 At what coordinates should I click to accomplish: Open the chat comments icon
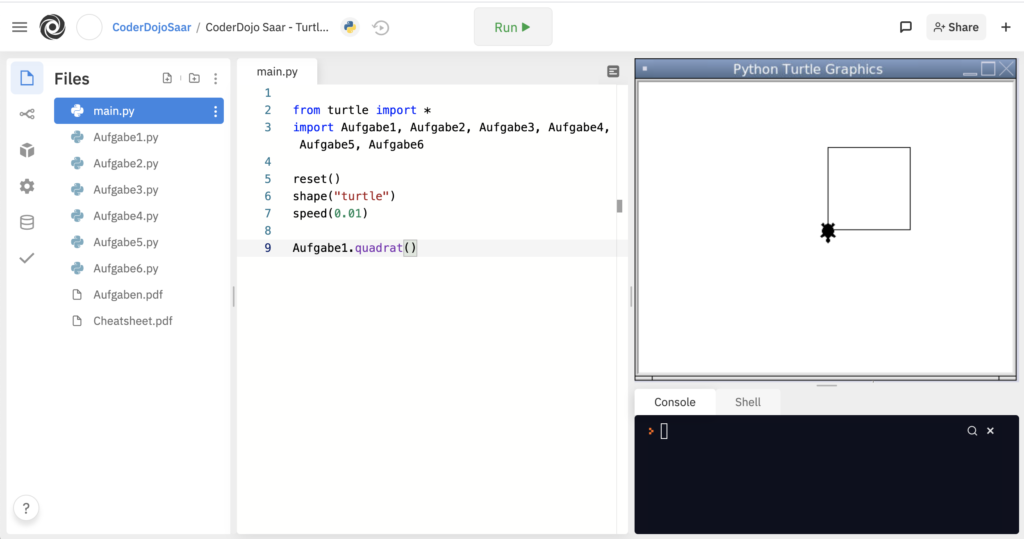tap(905, 27)
